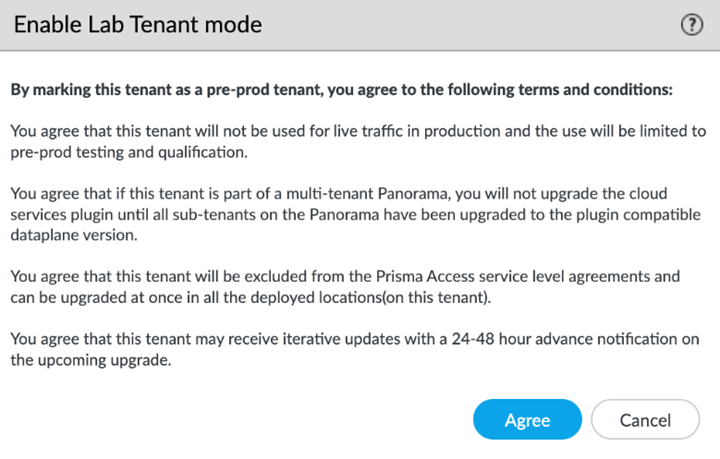Viewport: 720px width, 459px height.
Task: Click the live traffic in production paragraph
Action: tap(358, 141)
